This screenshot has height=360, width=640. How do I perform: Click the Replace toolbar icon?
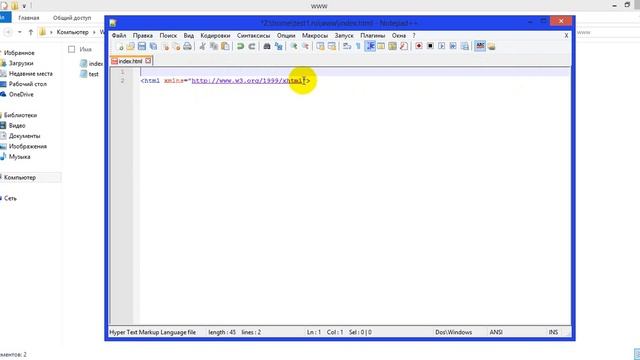(278, 47)
